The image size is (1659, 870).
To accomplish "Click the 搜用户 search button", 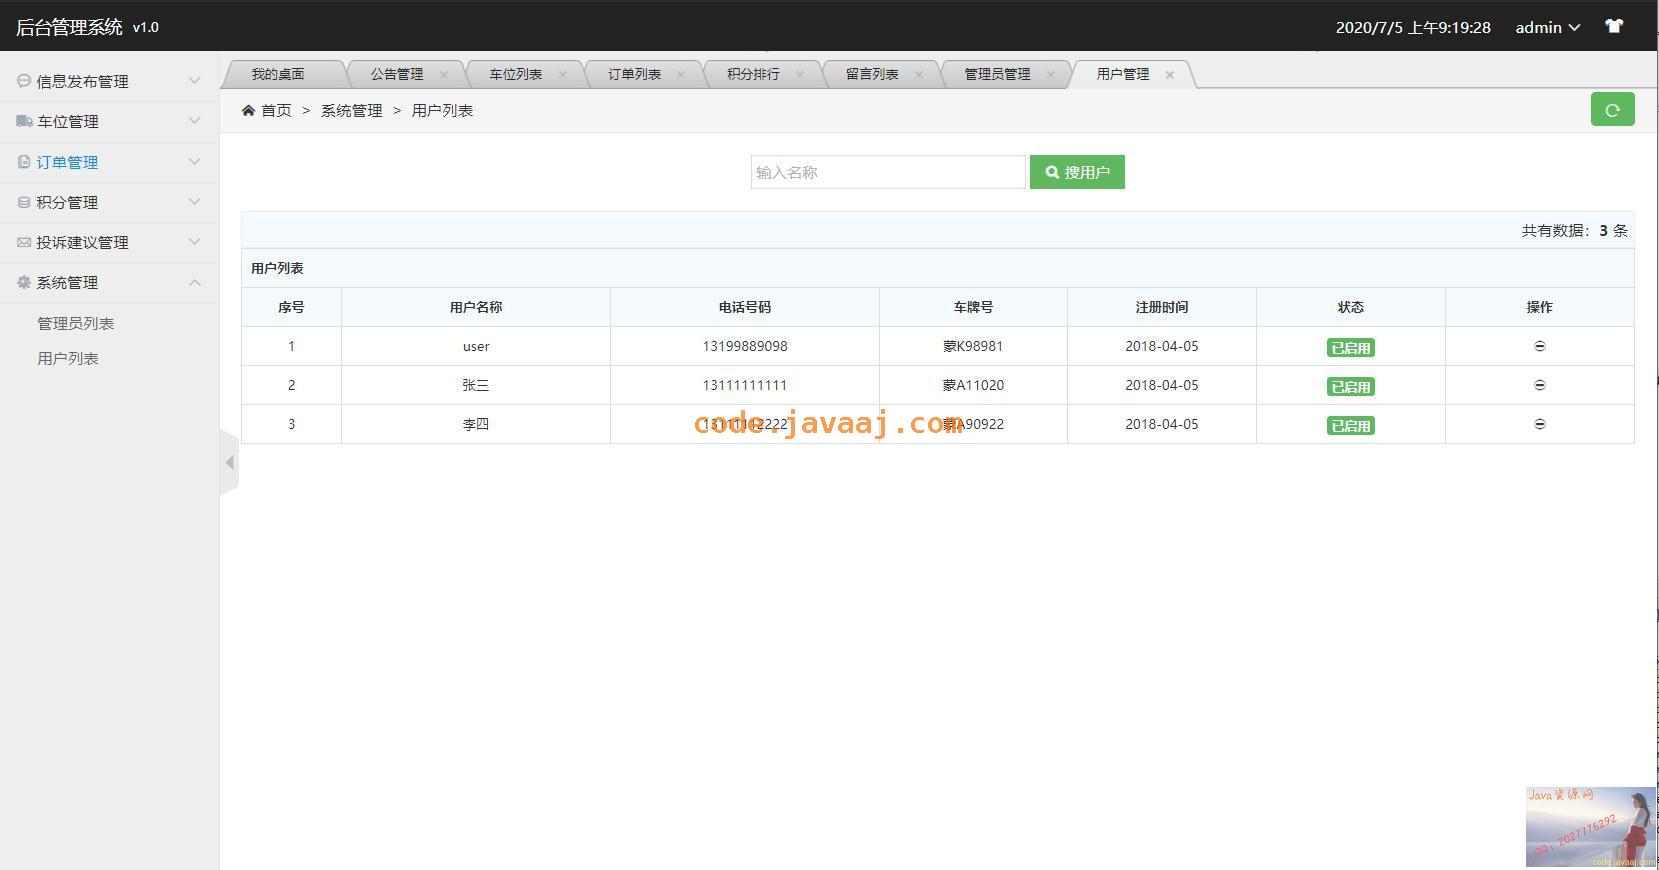I will point(1077,172).
